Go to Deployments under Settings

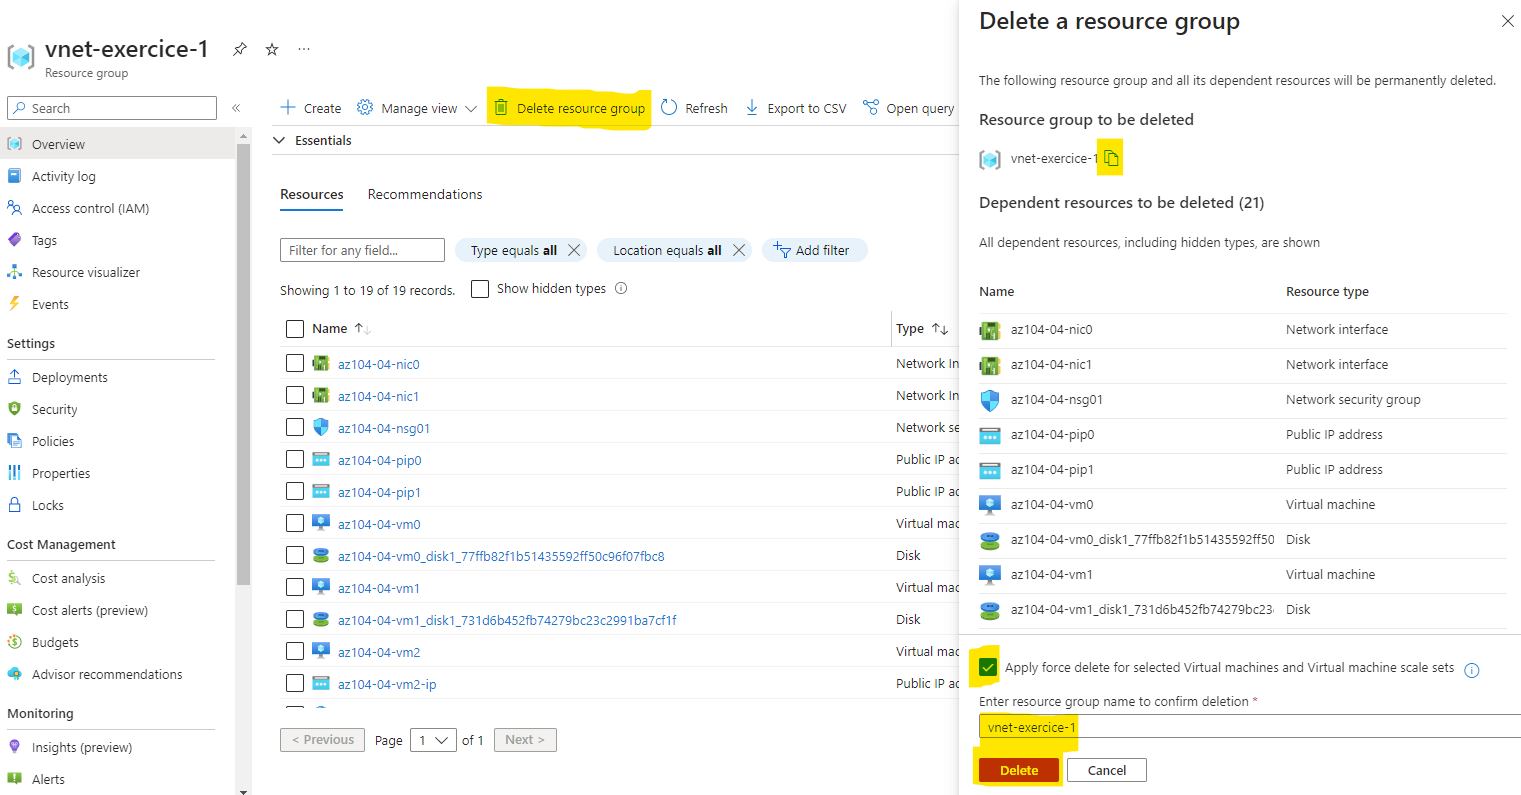coord(69,377)
